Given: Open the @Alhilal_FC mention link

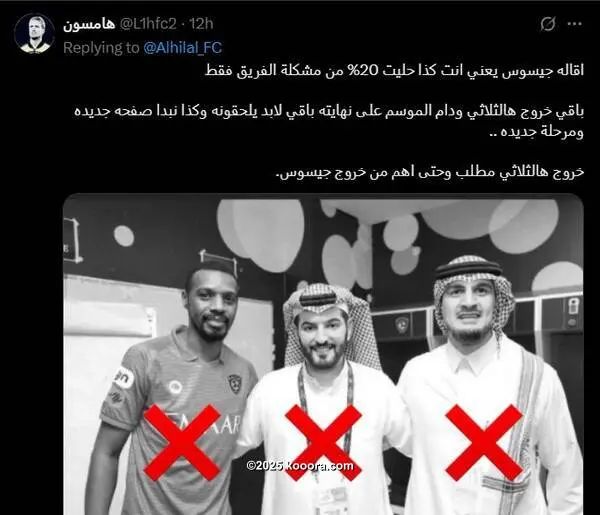Looking at the screenshot, I should click(183, 48).
